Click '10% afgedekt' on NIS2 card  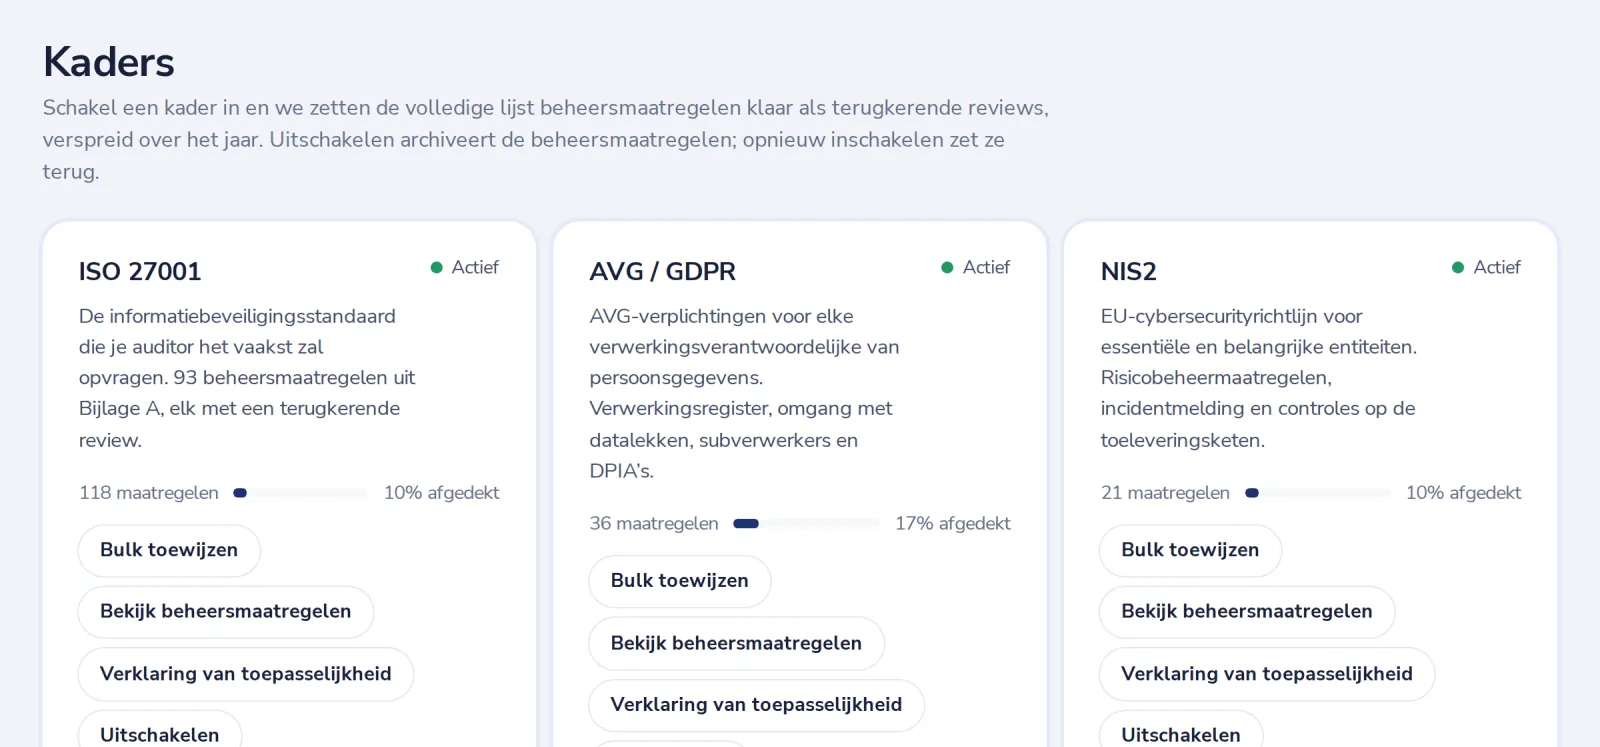[1464, 493]
